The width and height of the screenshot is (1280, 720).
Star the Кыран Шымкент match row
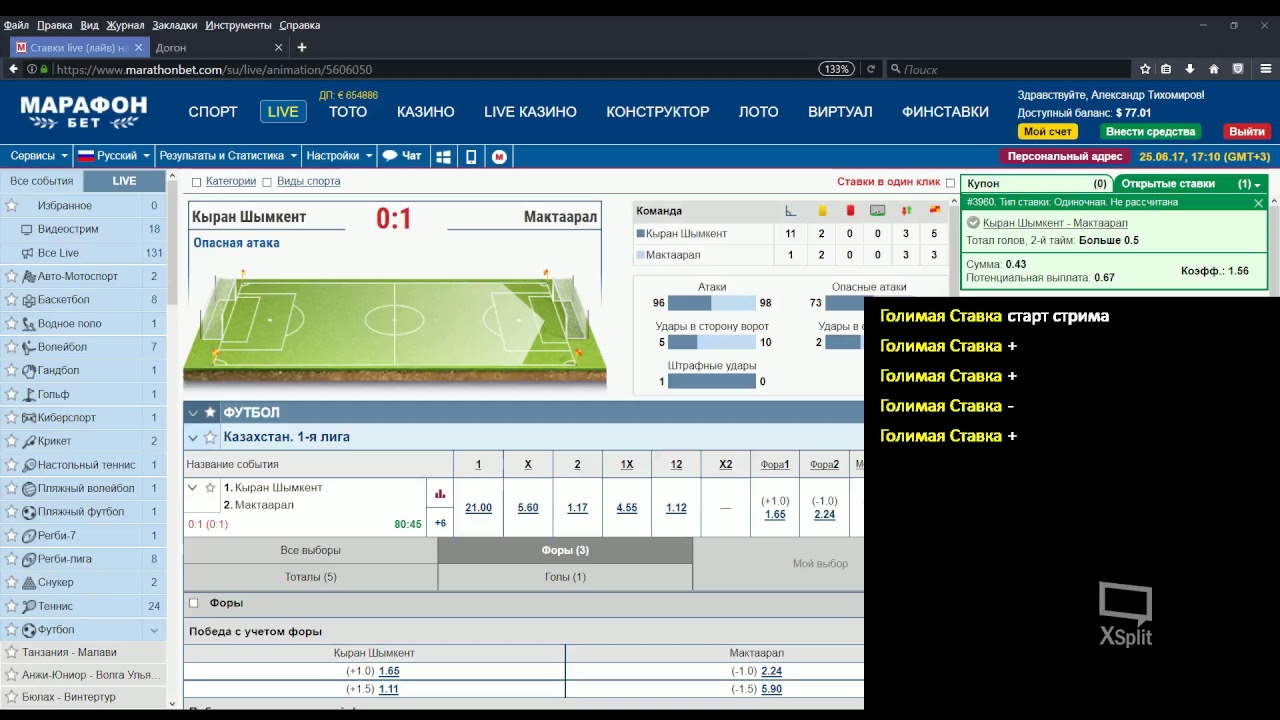click(210, 488)
